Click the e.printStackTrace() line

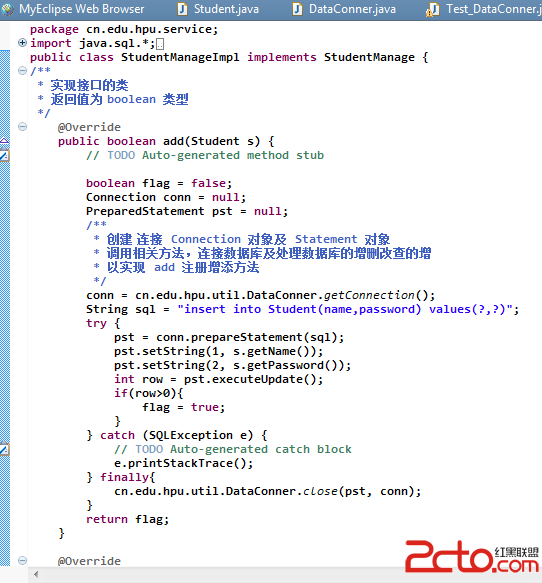point(183,463)
